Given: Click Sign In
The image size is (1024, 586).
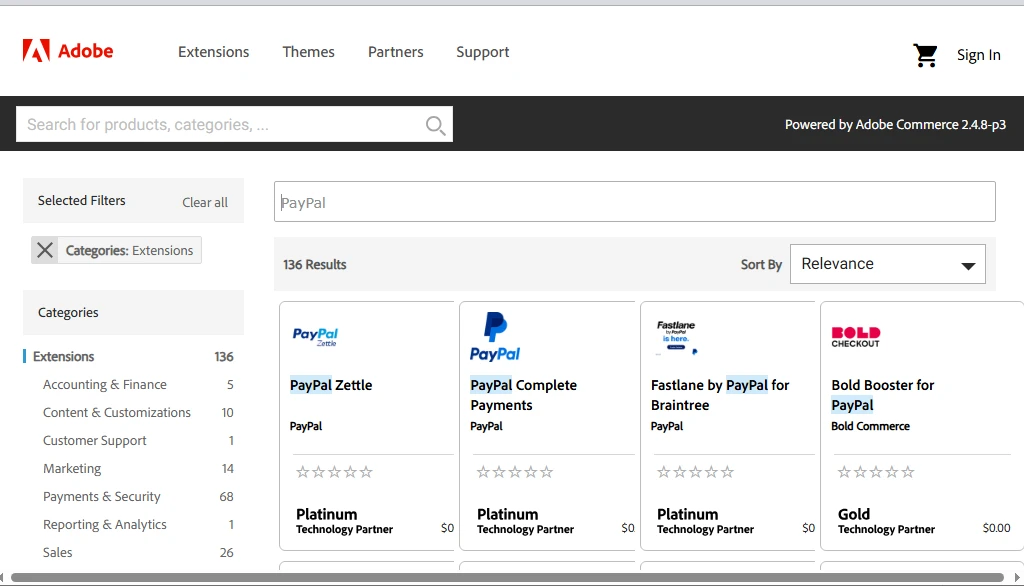Looking at the screenshot, I should (979, 55).
